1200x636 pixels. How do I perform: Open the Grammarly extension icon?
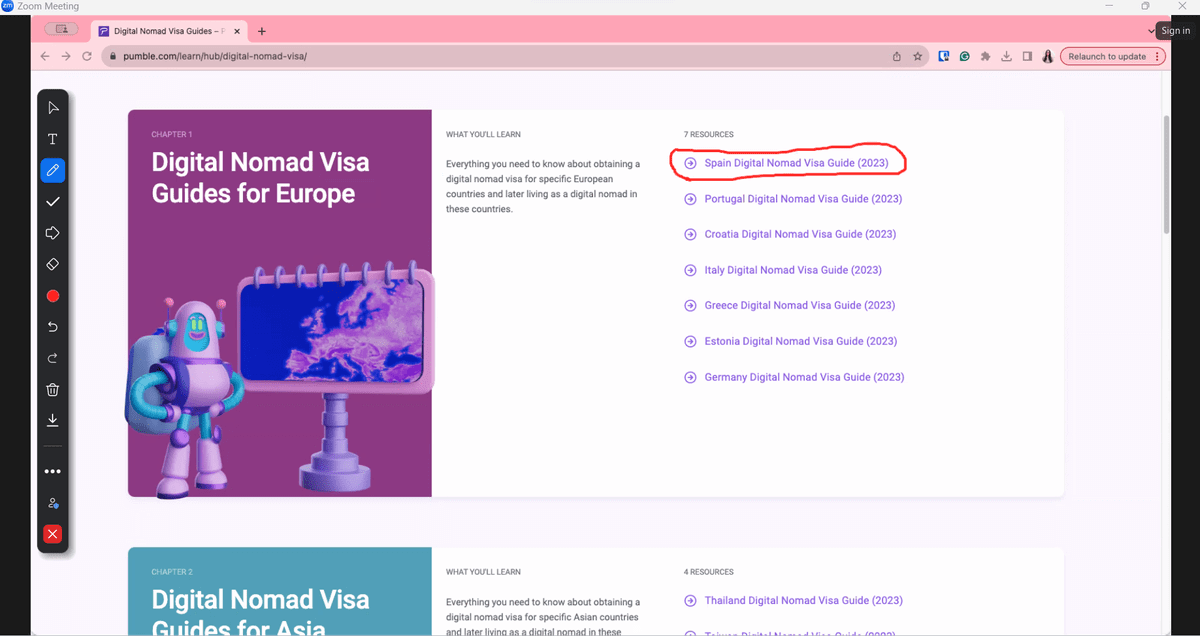(964, 56)
